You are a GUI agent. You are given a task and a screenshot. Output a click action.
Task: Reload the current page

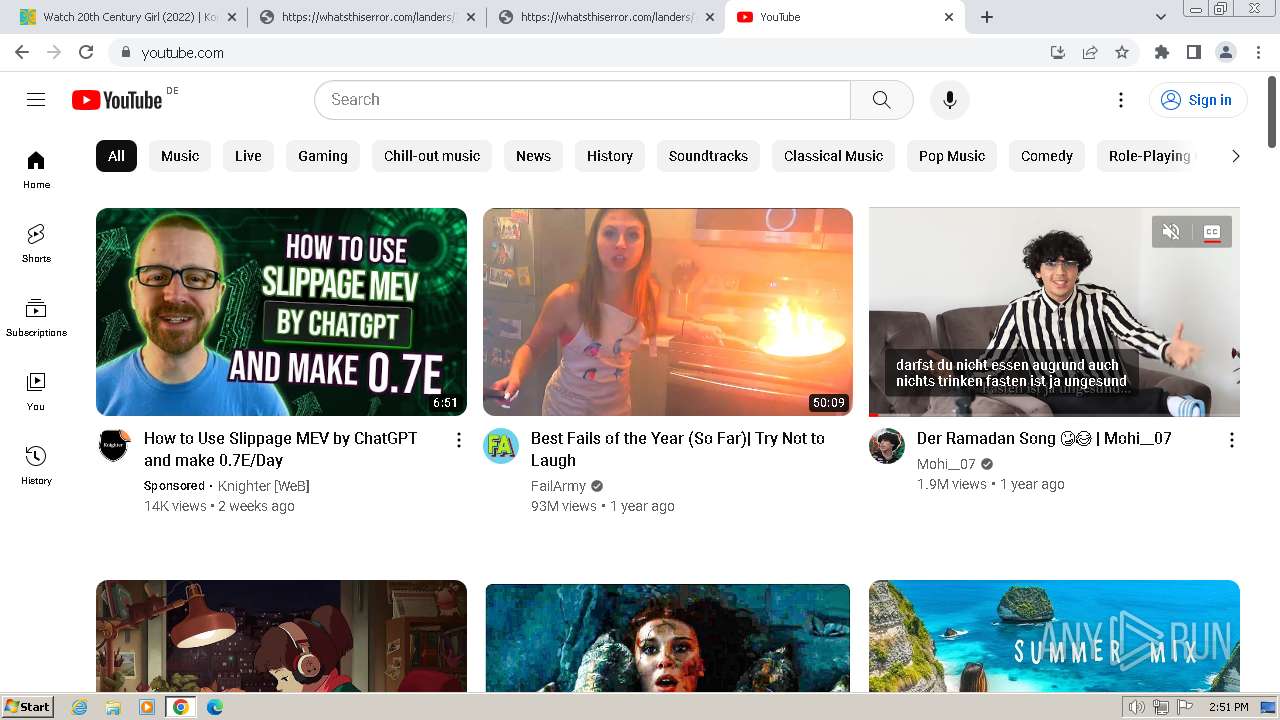[86, 52]
